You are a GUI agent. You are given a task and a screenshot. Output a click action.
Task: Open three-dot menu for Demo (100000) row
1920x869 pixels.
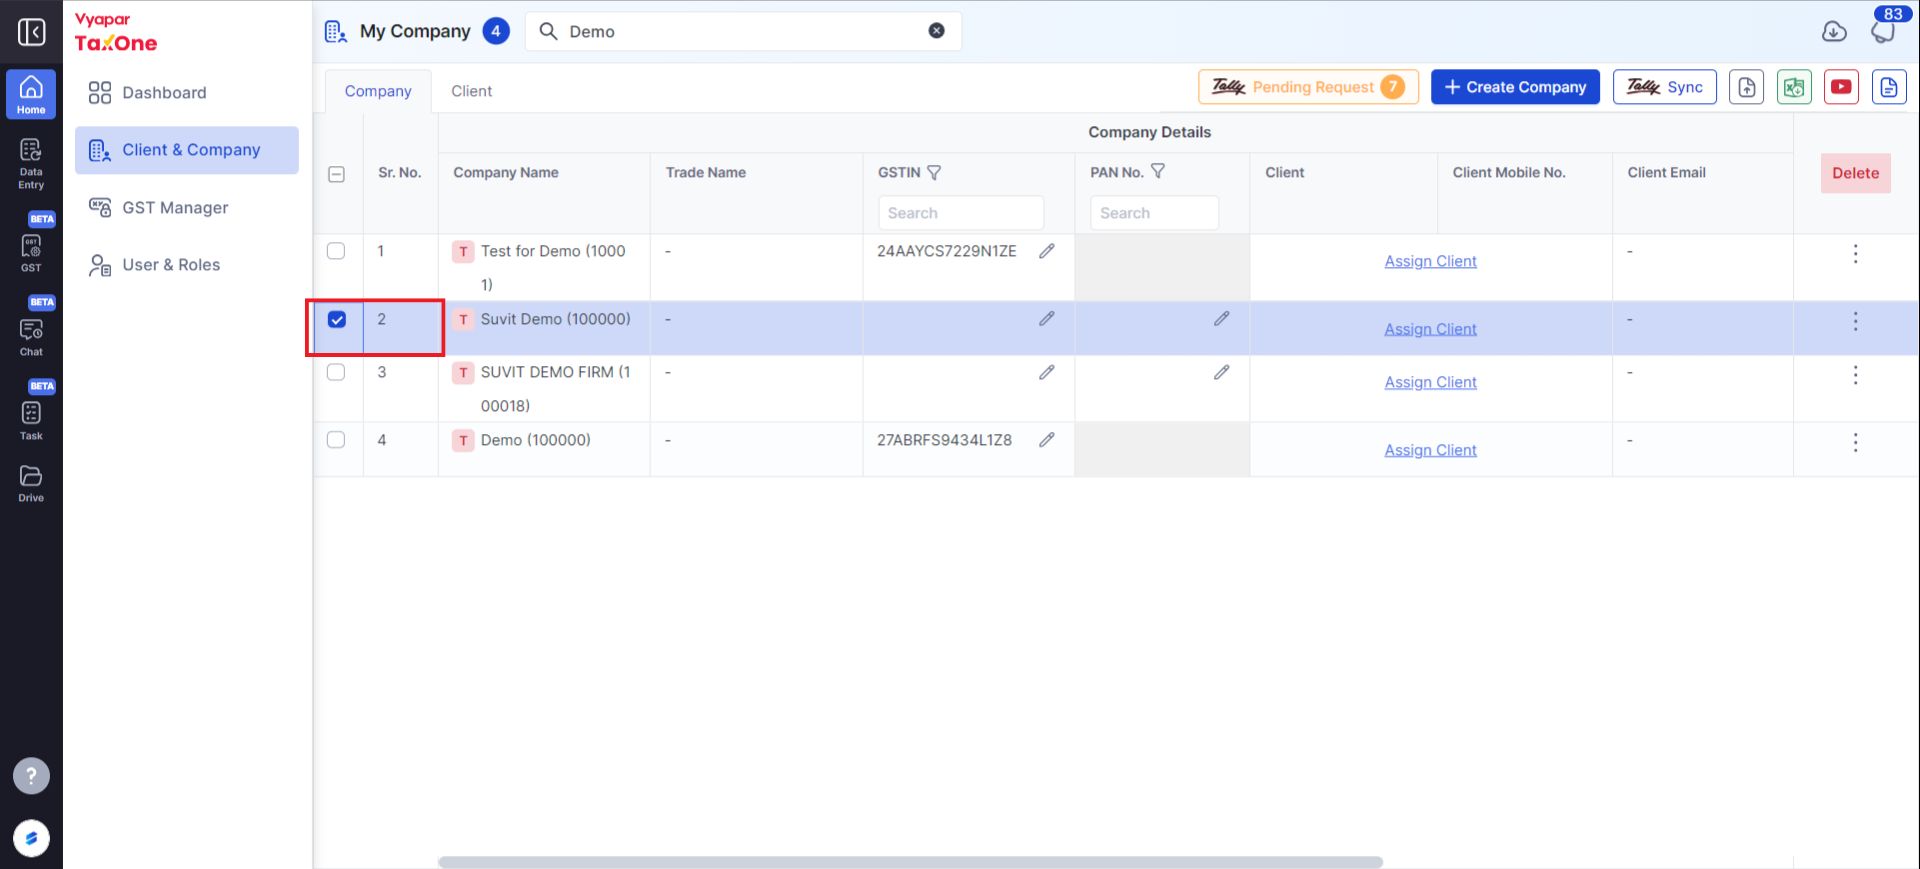coord(1855,442)
